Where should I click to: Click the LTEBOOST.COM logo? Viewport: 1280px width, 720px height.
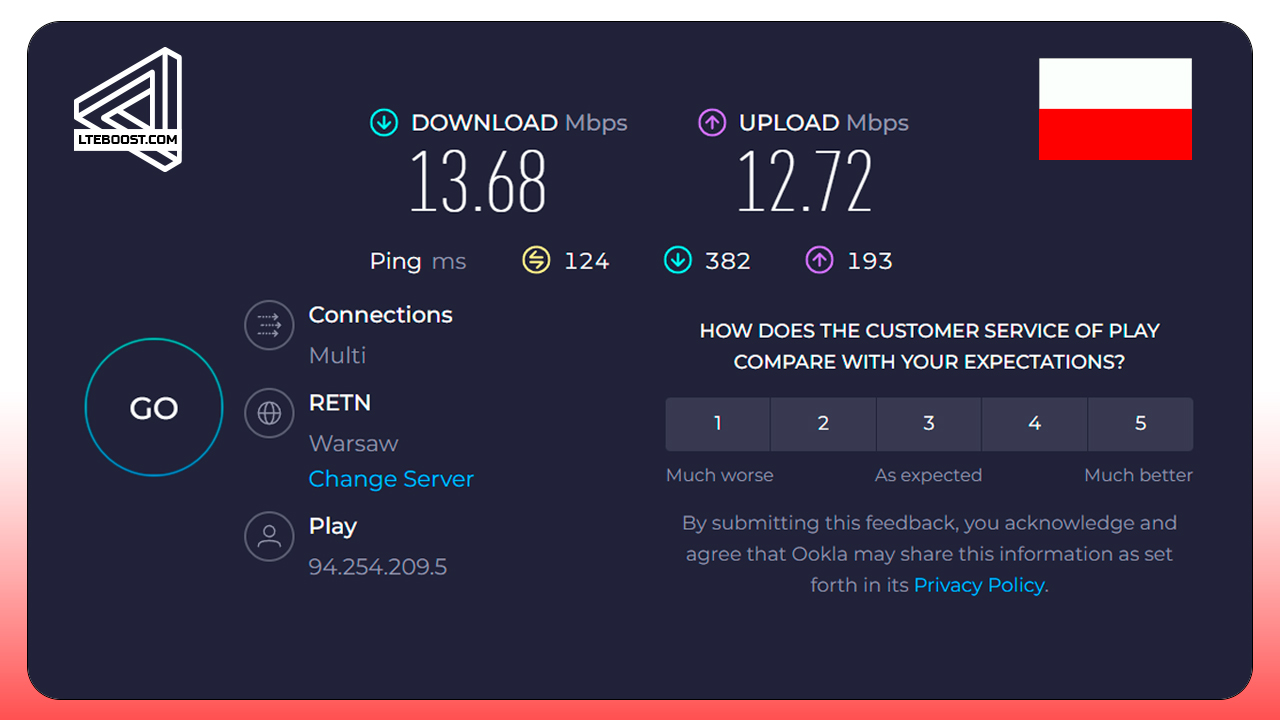coord(128,110)
